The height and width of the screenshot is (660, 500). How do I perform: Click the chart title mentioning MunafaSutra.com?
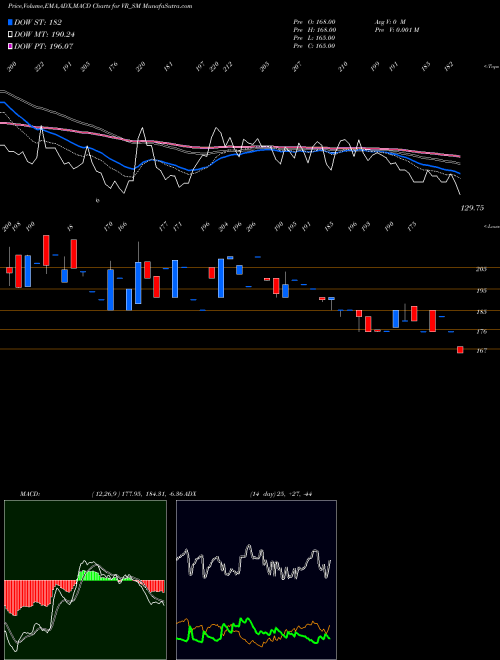pos(100,6)
